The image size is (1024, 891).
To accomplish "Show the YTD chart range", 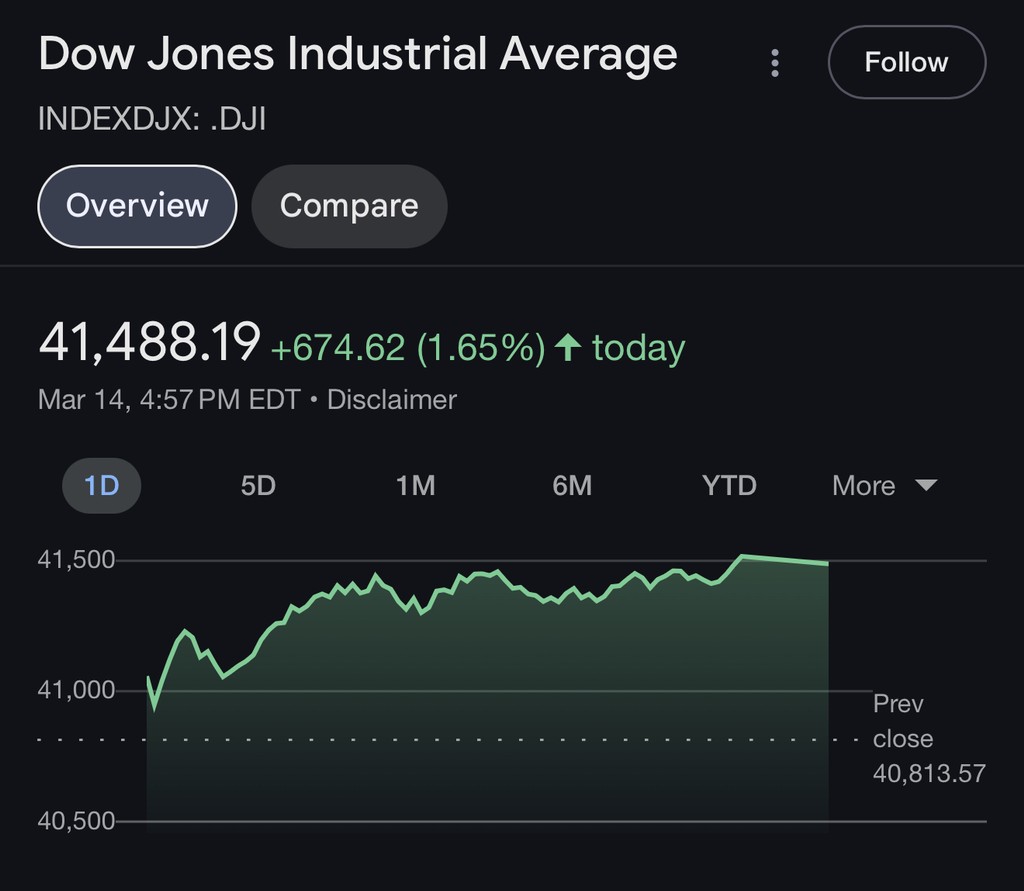I will click(729, 486).
